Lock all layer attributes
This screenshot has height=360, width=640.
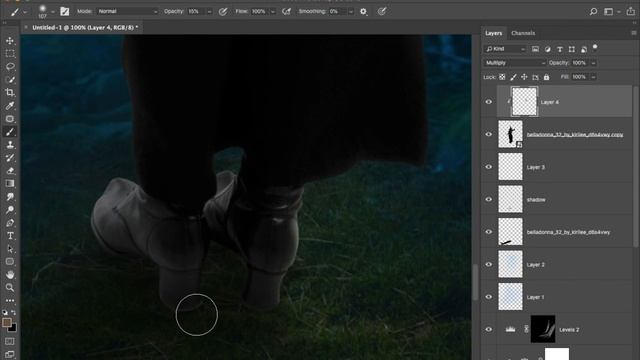point(547,77)
